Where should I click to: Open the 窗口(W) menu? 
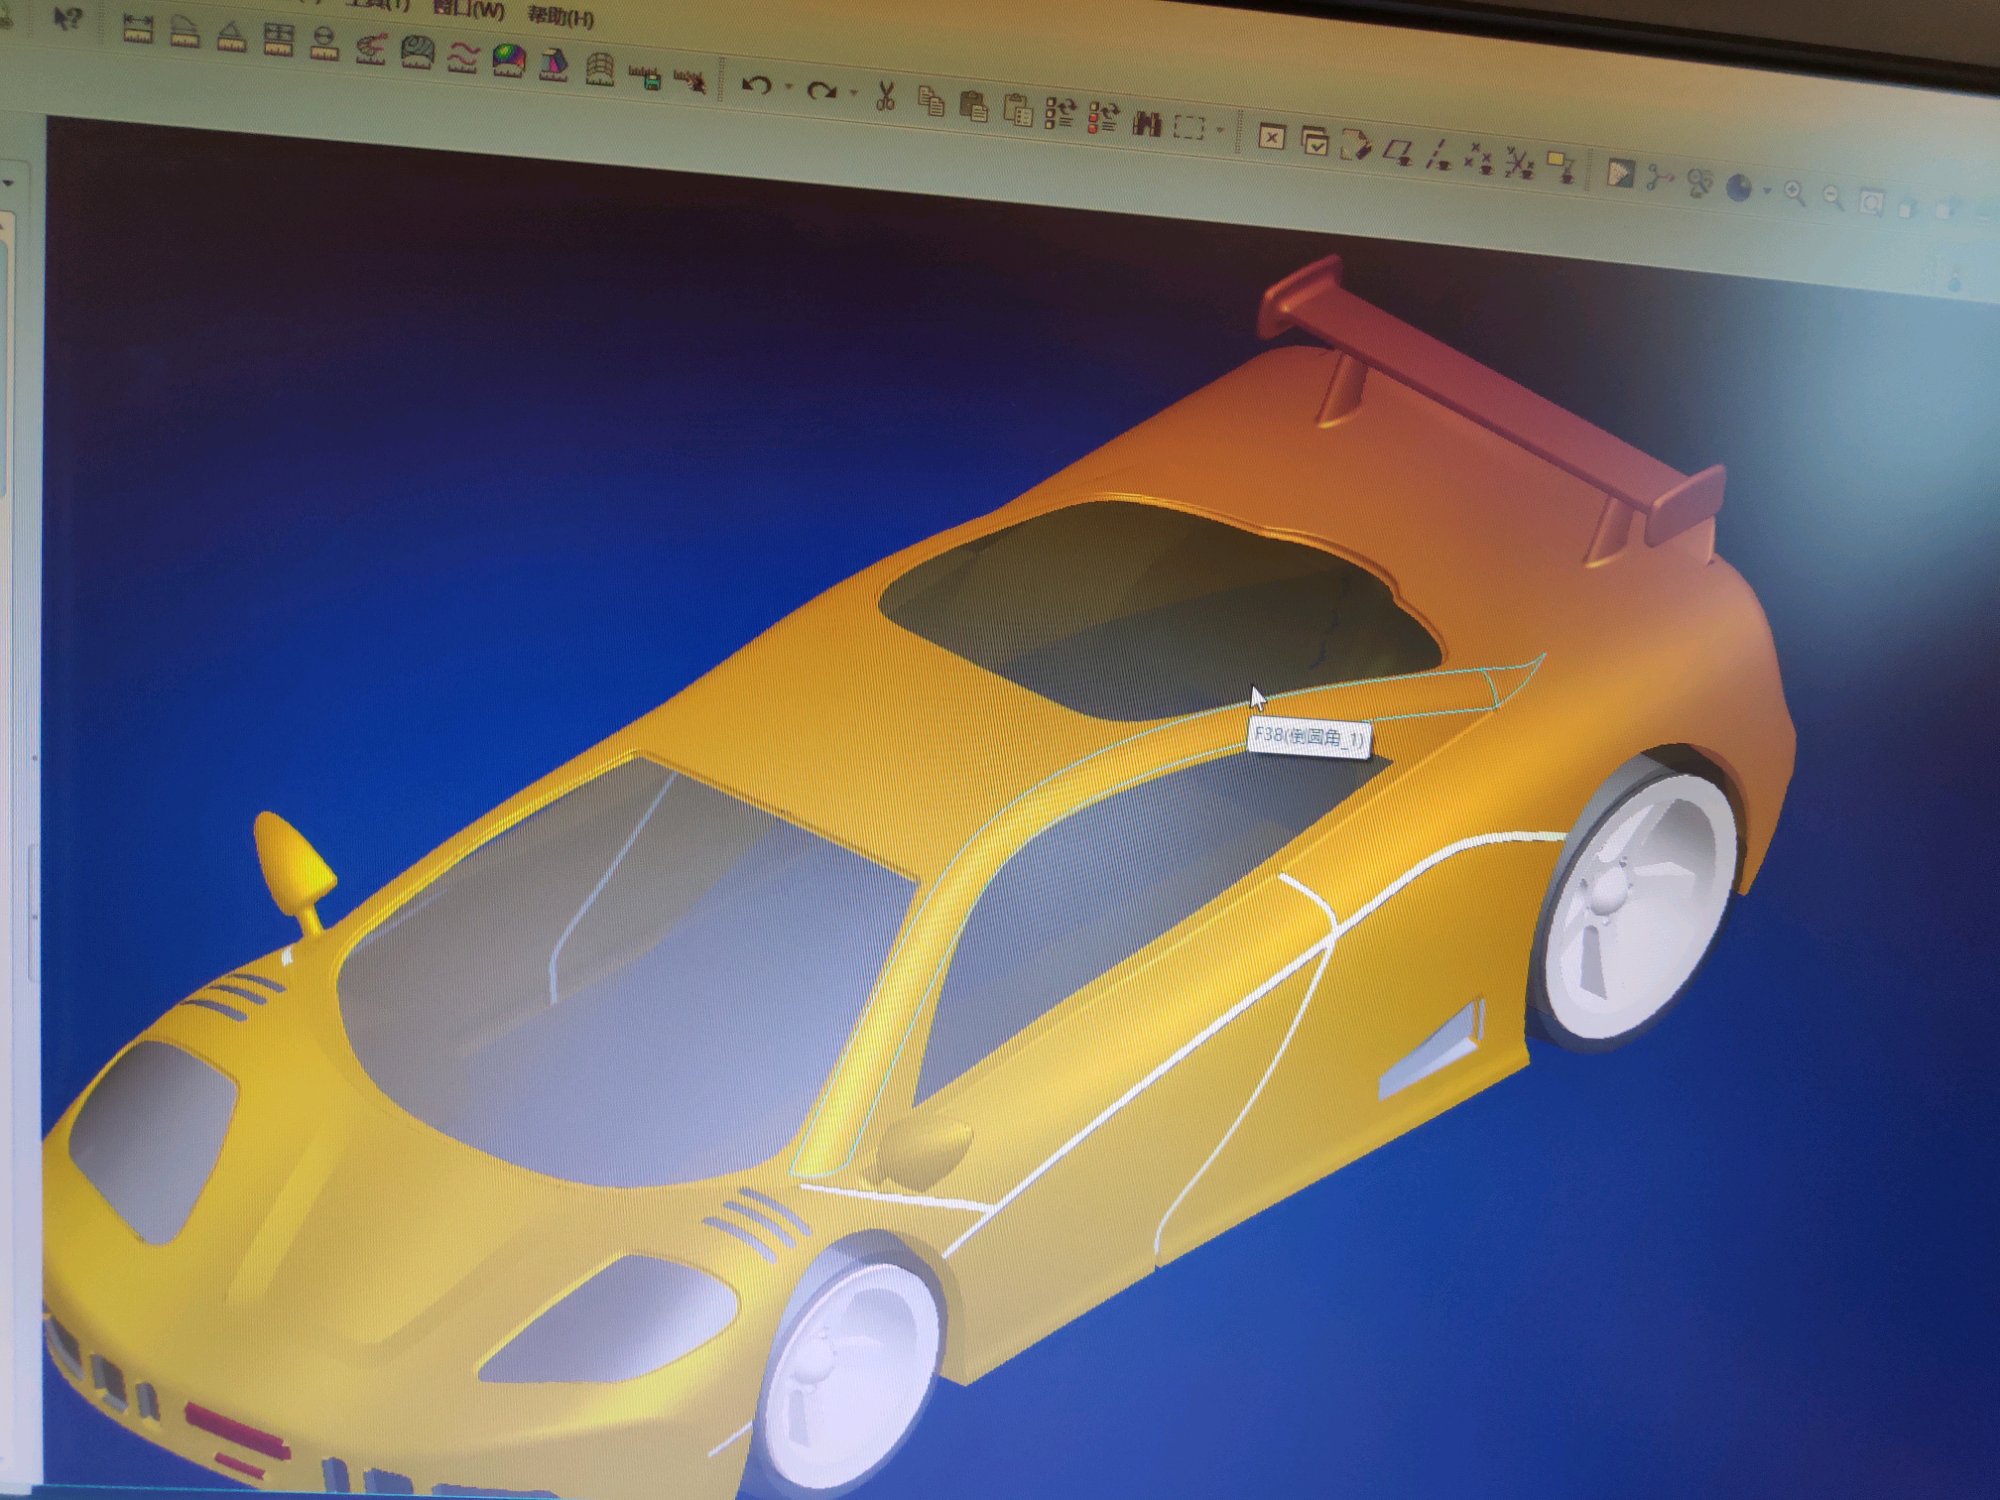[x=469, y=10]
